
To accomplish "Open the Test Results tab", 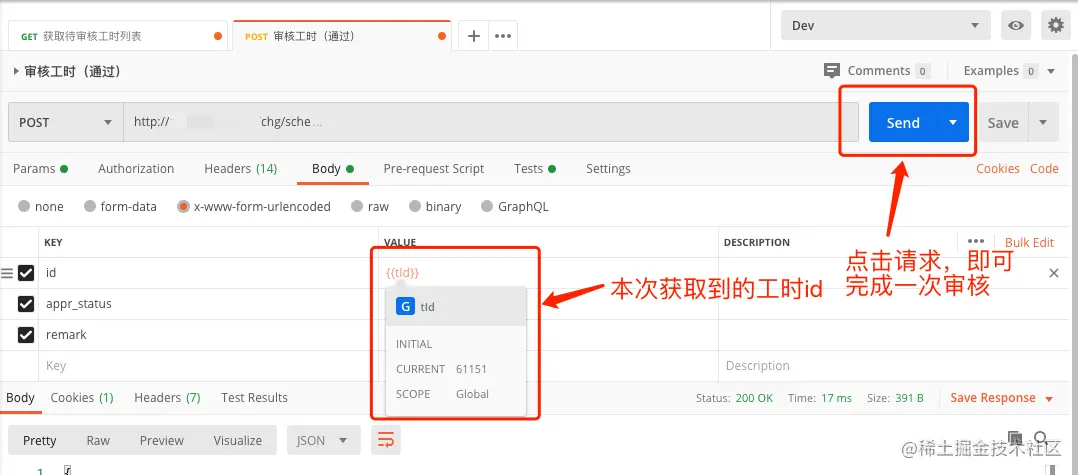I will [x=254, y=397].
